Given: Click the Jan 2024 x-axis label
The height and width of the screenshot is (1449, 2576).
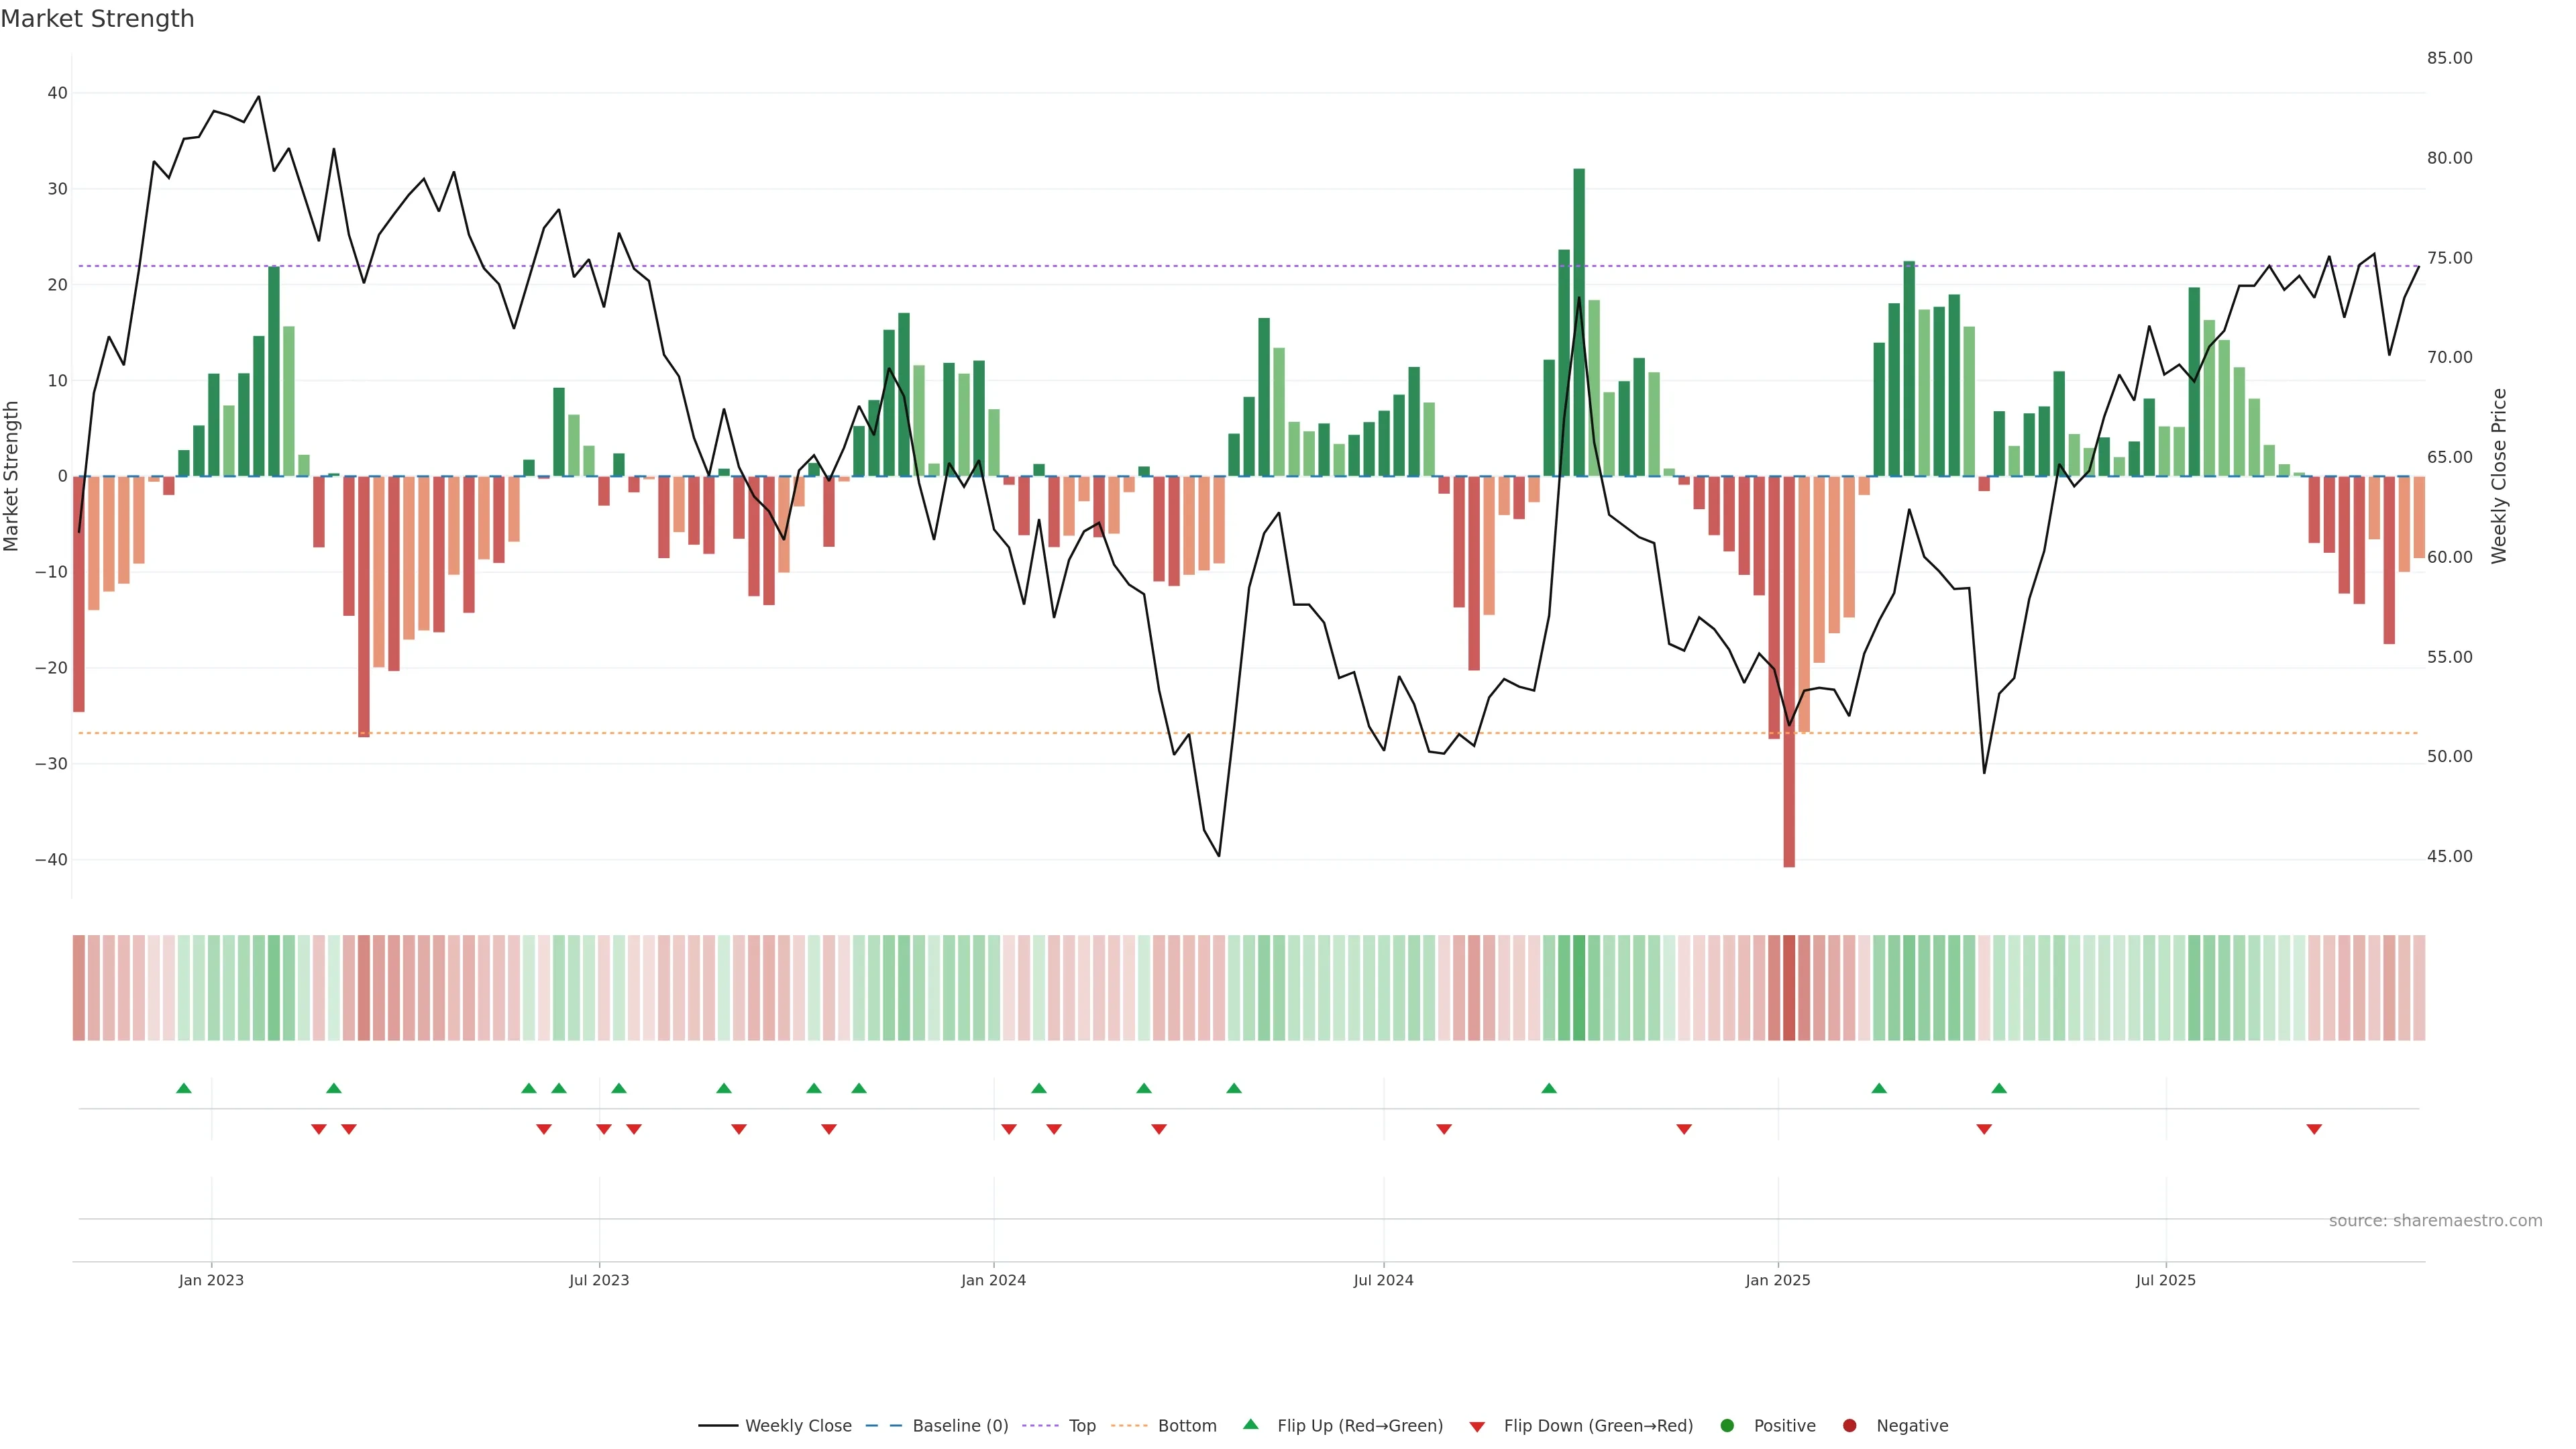Looking at the screenshot, I should pyautogui.click(x=993, y=1280).
